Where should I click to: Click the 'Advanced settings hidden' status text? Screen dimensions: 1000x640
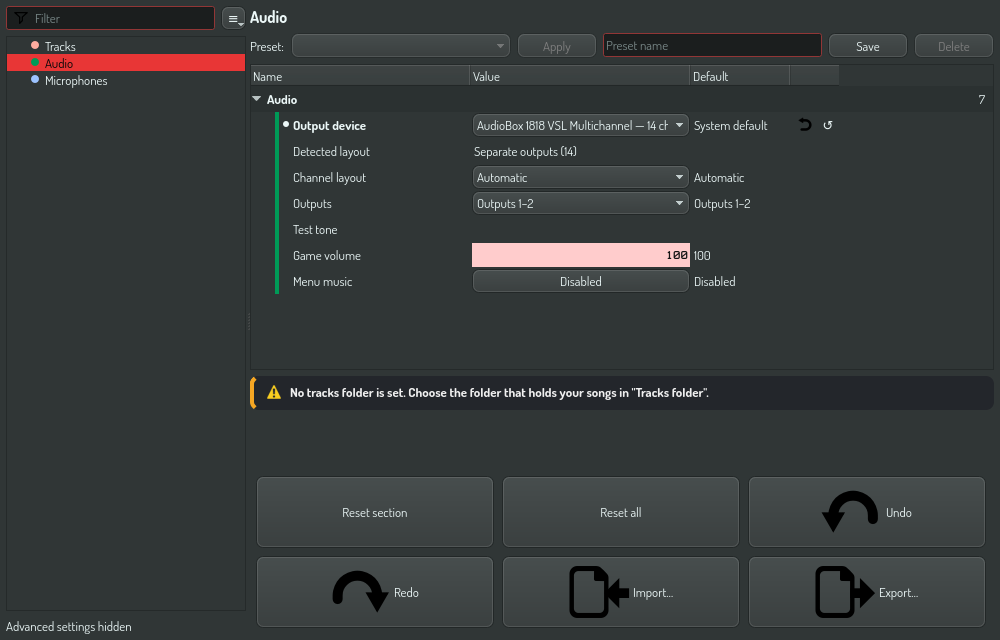[69, 627]
